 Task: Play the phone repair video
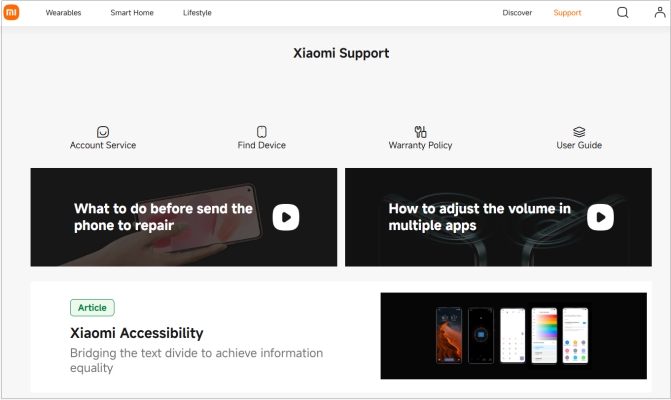click(286, 217)
